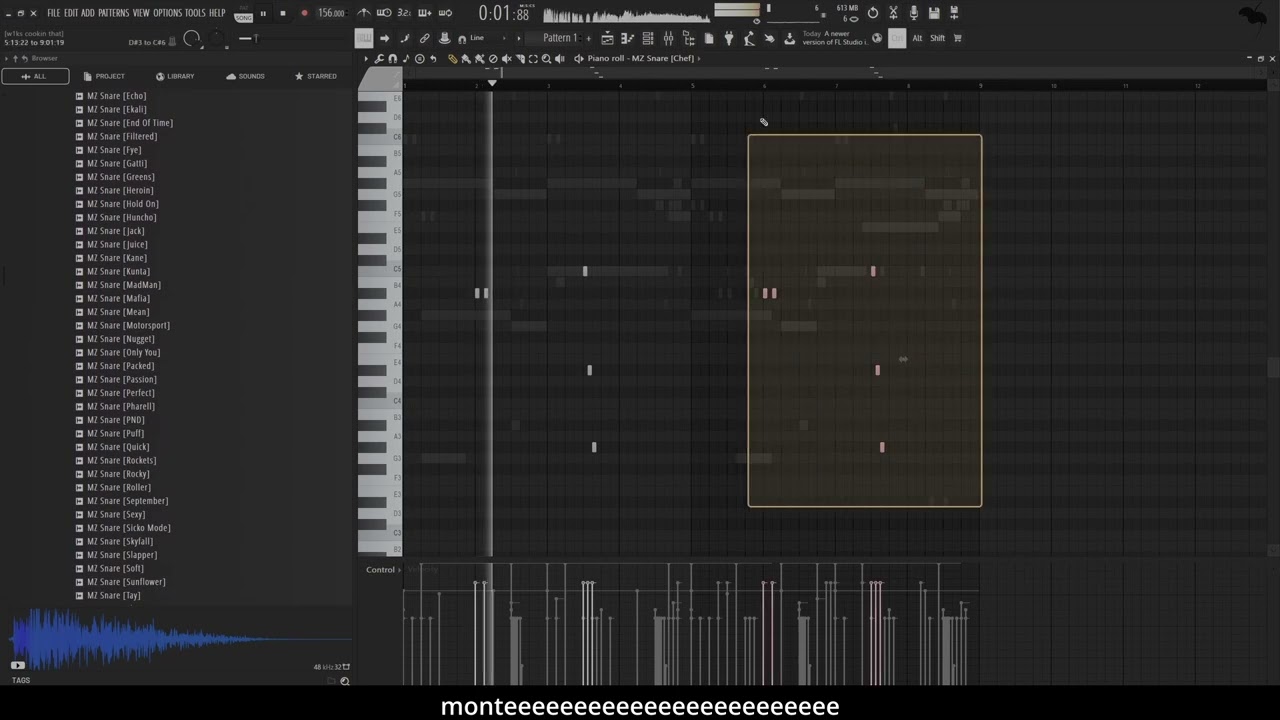Expand the piano roll menu arrow
Image resolution: width=1280 pixels, height=720 pixels.
(x=366, y=59)
